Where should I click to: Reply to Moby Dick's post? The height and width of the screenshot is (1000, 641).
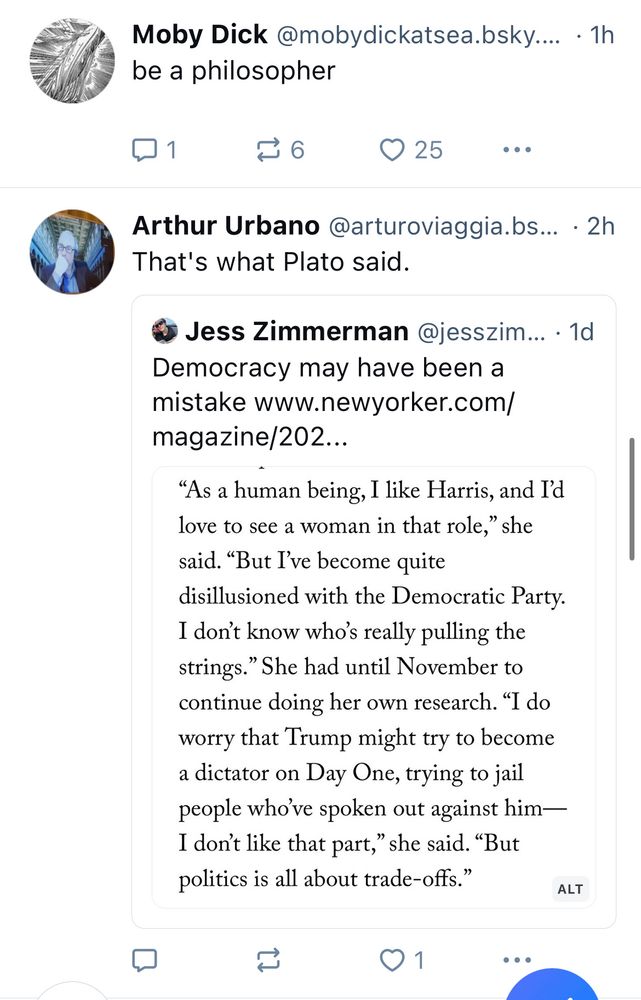[146, 150]
